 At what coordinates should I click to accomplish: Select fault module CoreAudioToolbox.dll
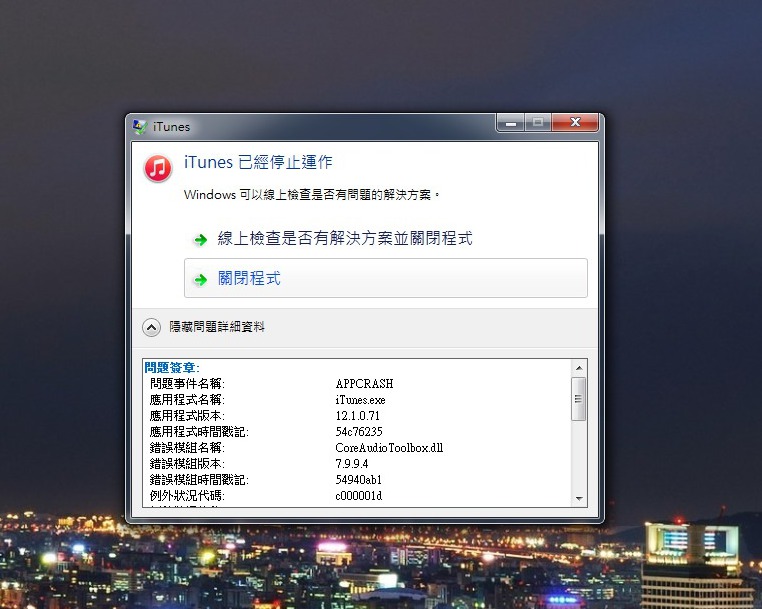pos(389,448)
